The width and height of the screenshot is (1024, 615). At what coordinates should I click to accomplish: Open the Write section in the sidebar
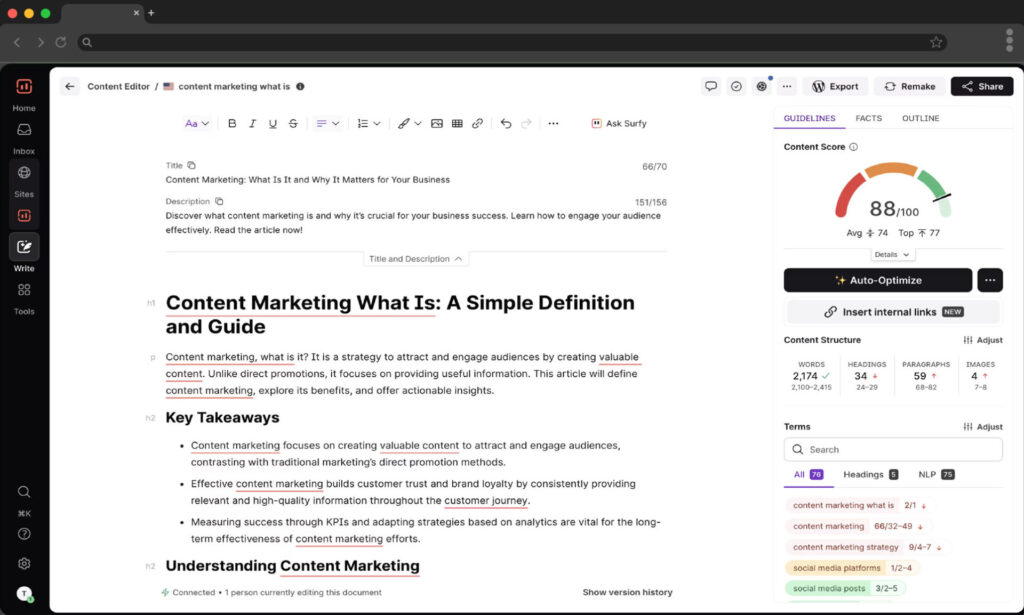24,253
